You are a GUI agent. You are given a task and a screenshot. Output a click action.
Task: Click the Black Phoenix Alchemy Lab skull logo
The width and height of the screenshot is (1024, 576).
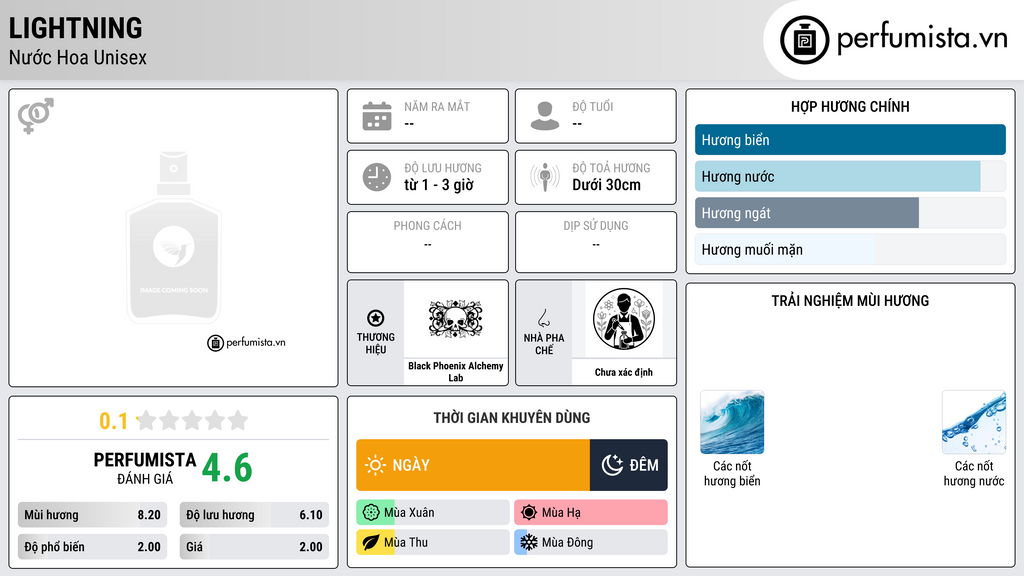tap(455, 319)
